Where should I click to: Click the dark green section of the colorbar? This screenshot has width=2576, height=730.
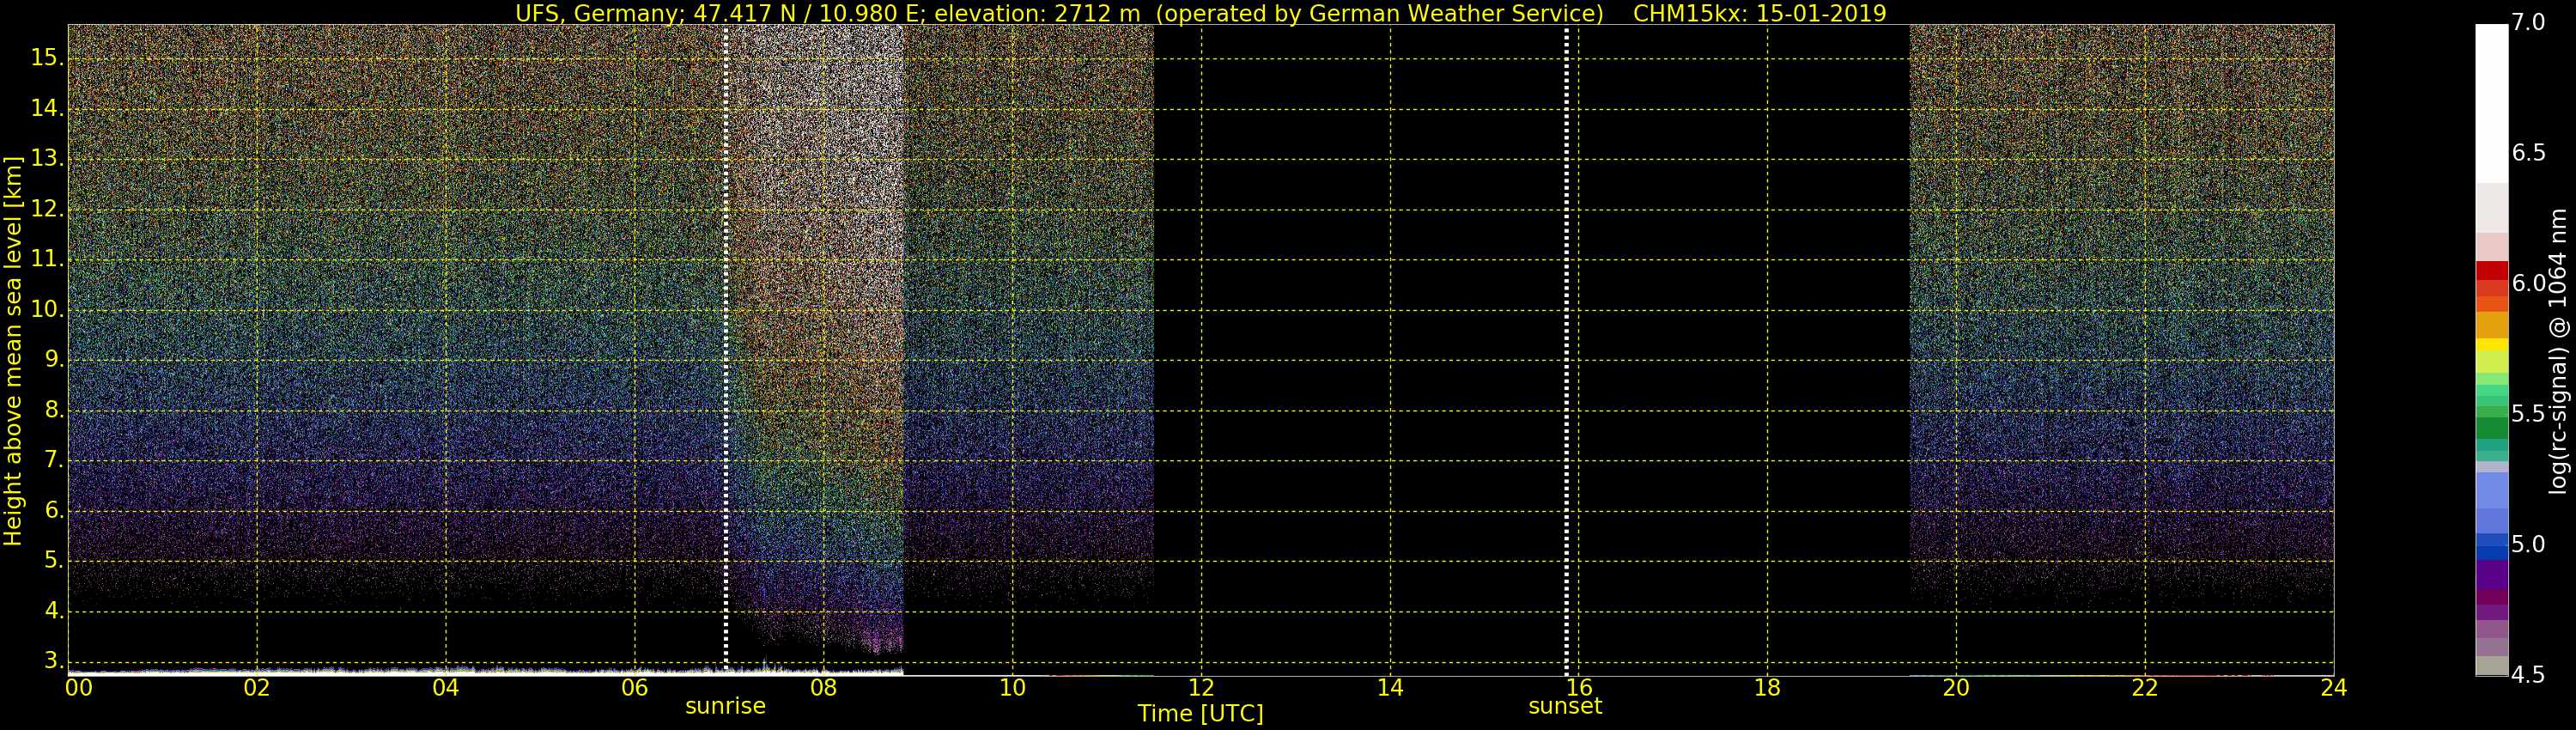pos(2491,428)
